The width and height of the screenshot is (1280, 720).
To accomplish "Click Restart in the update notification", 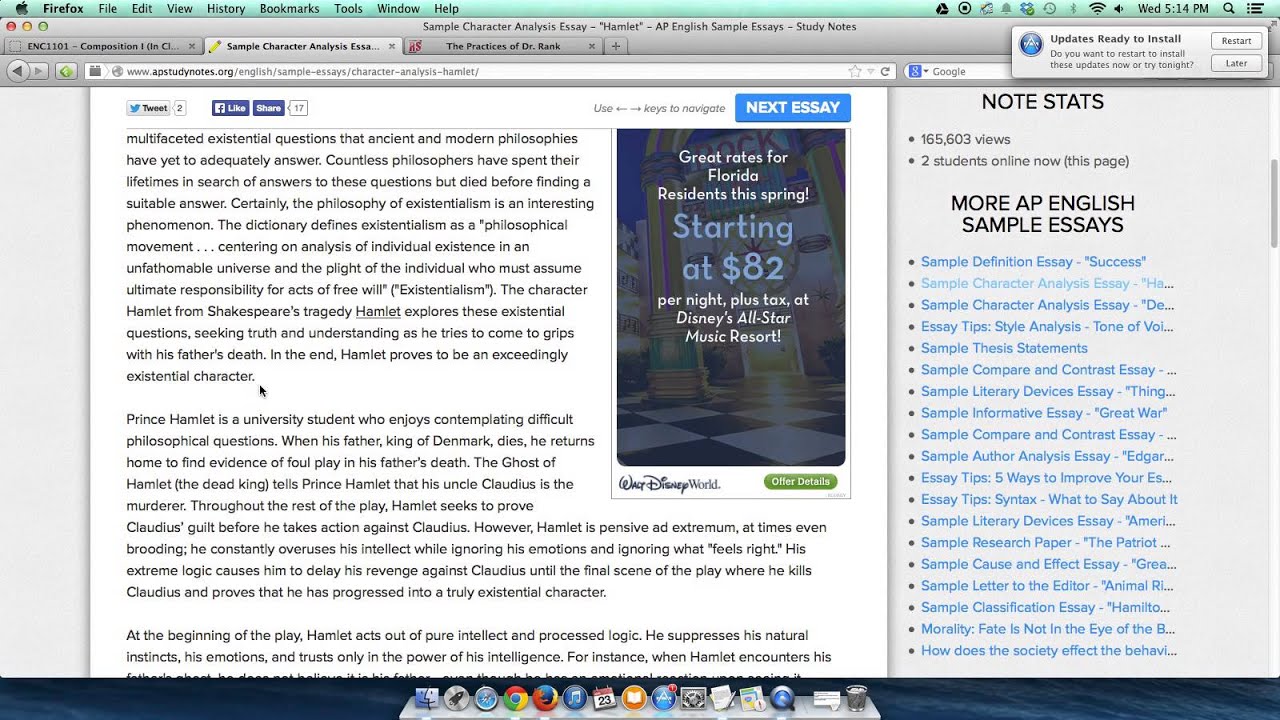I will [x=1236, y=41].
